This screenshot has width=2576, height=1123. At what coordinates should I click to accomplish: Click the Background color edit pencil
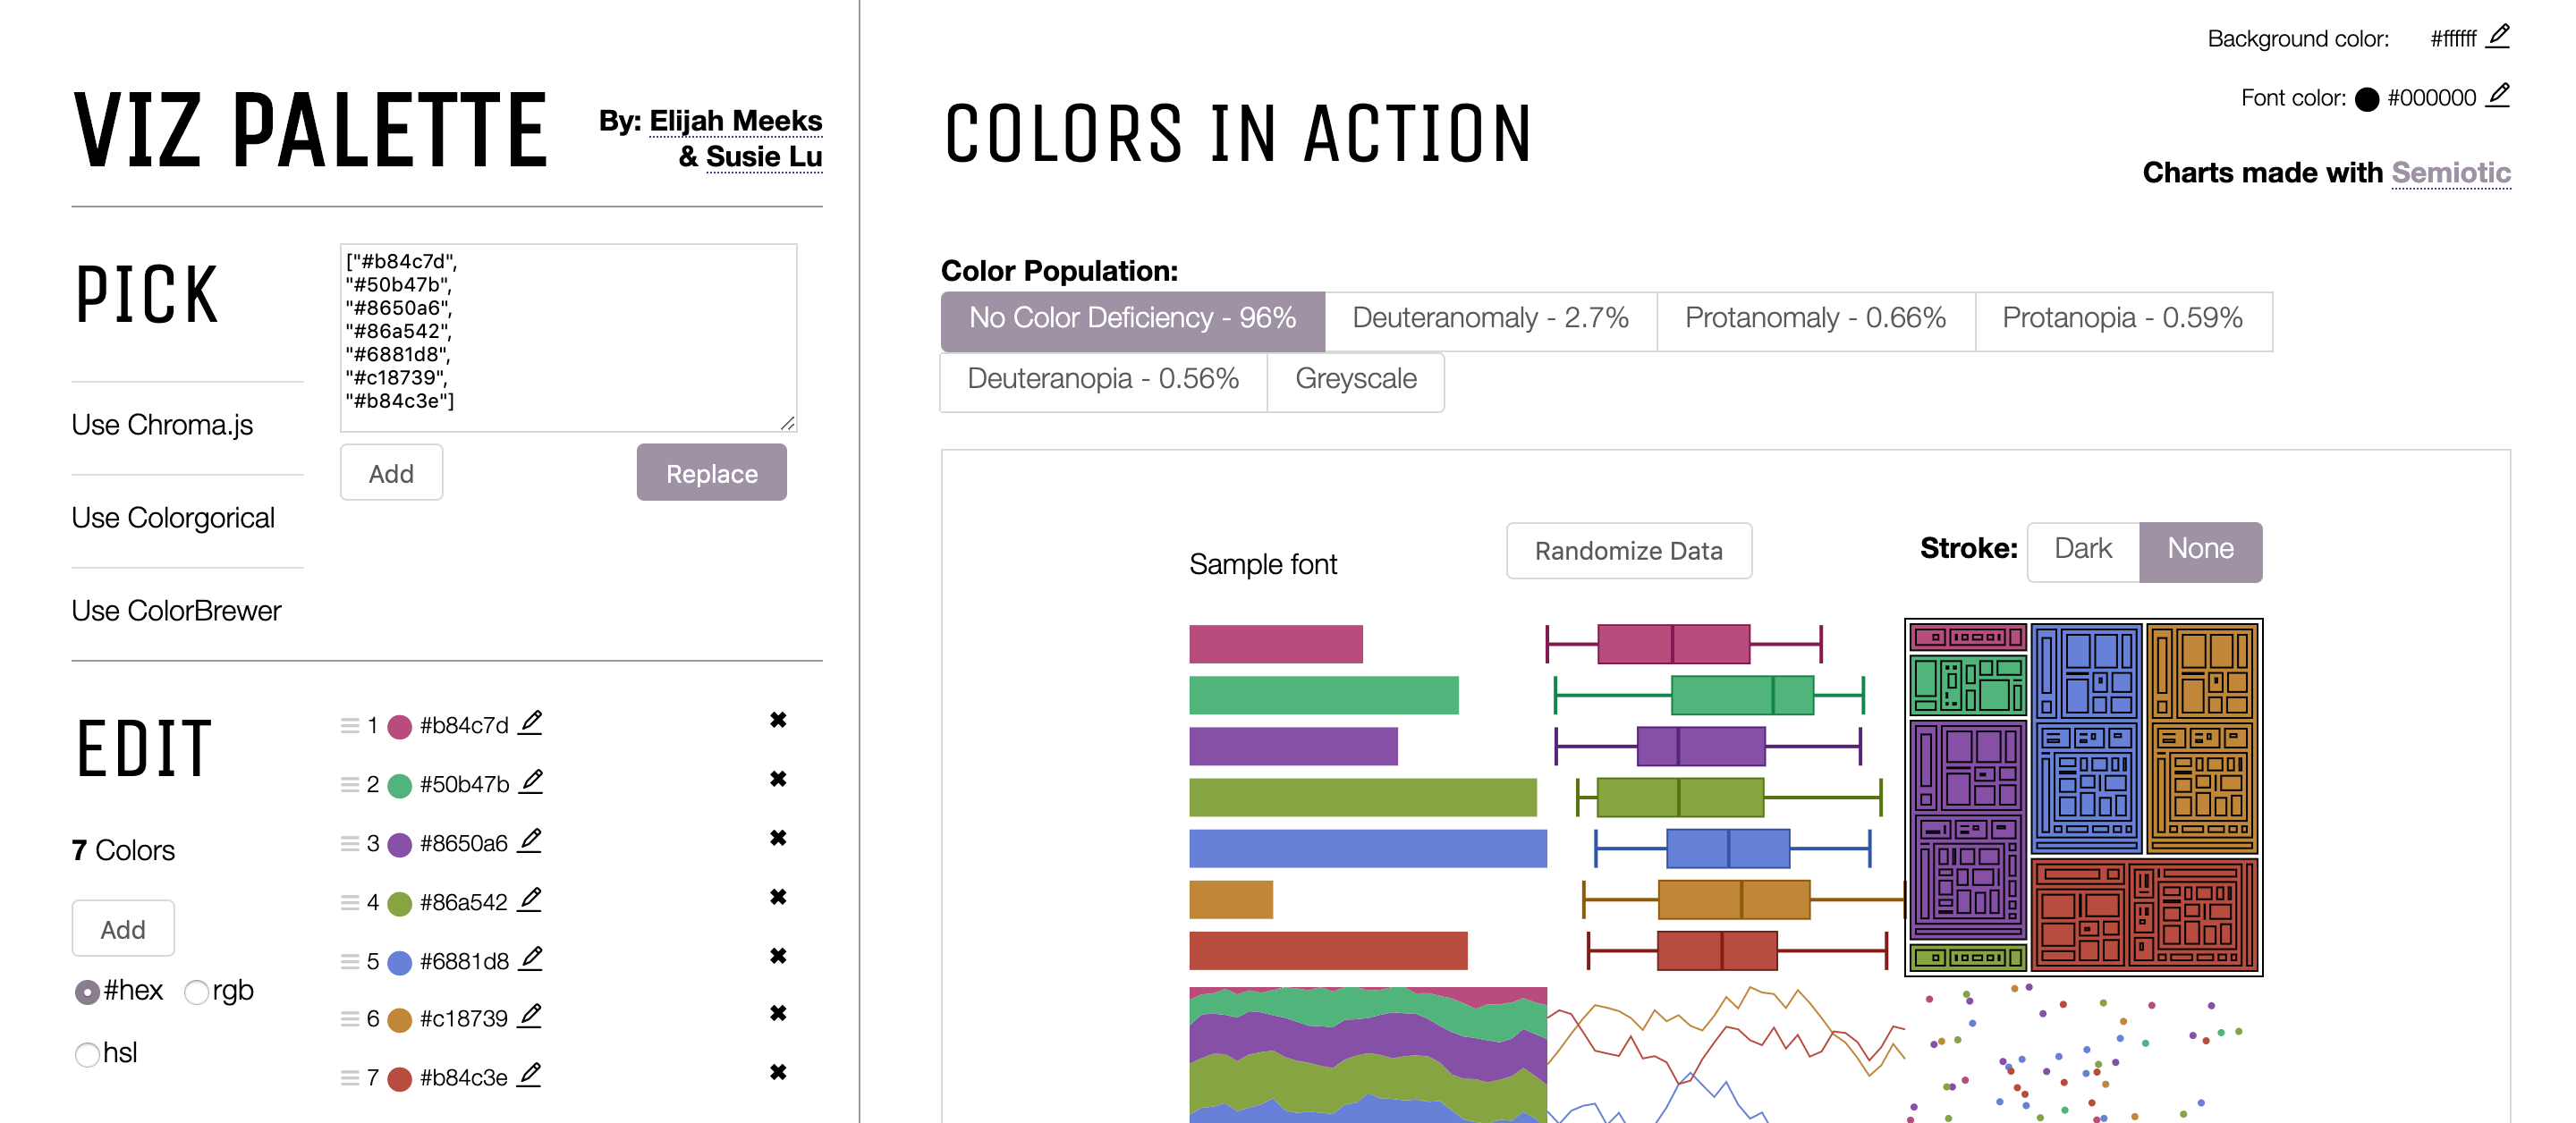pyautogui.click(x=2501, y=37)
